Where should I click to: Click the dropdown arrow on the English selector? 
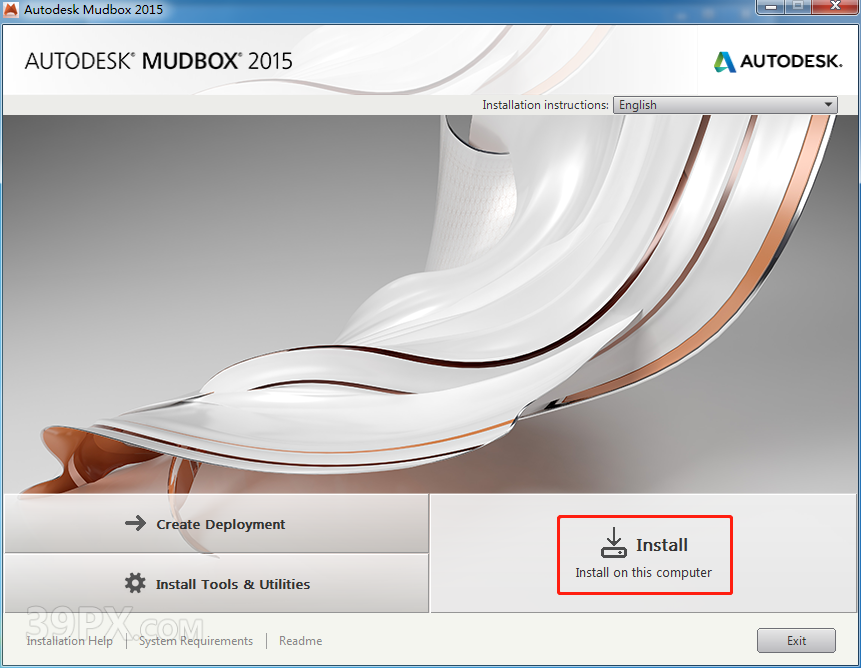pos(829,104)
